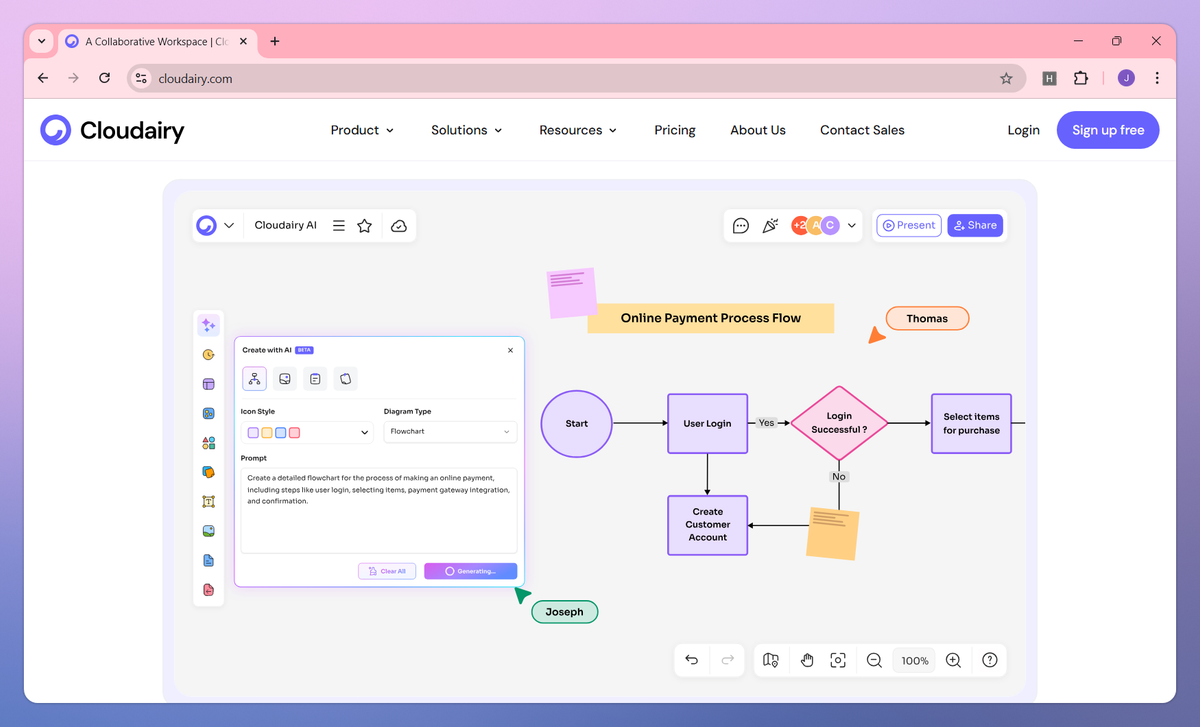The height and width of the screenshot is (727, 1200).
Task: Click the Sign up free button
Action: (1108, 130)
